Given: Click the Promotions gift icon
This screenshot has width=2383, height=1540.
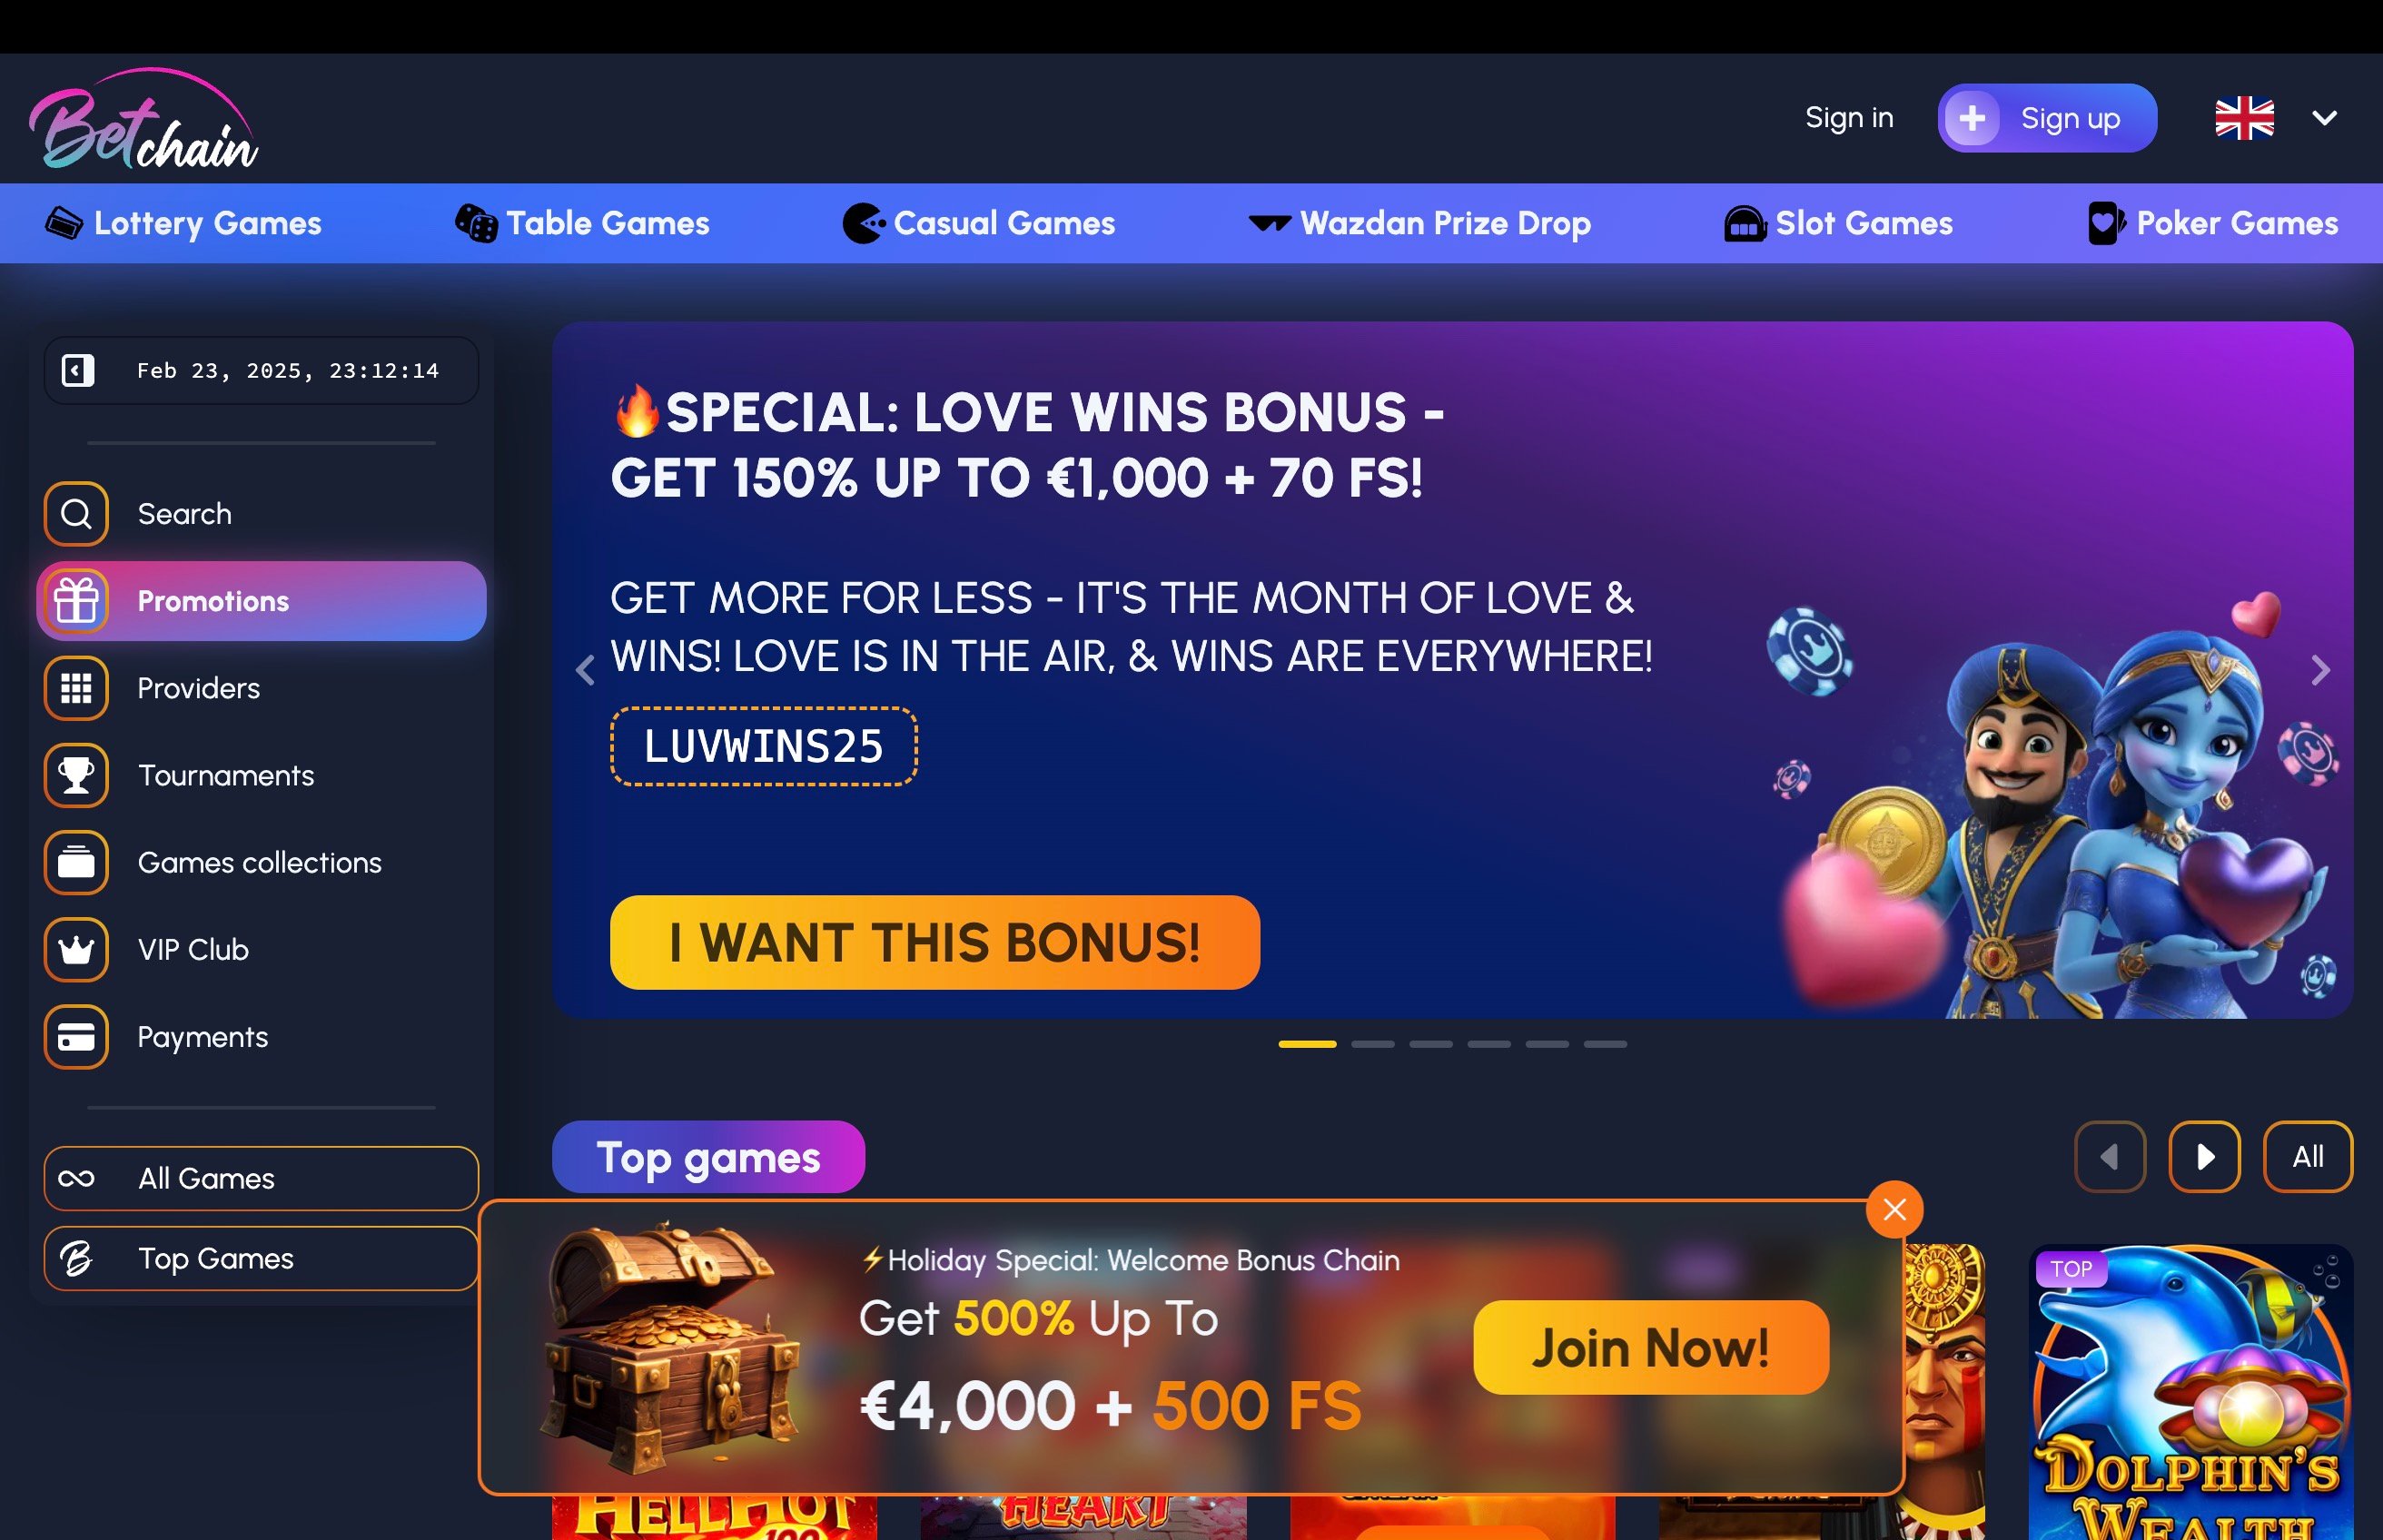Looking at the screenshot, I should 76,601.
